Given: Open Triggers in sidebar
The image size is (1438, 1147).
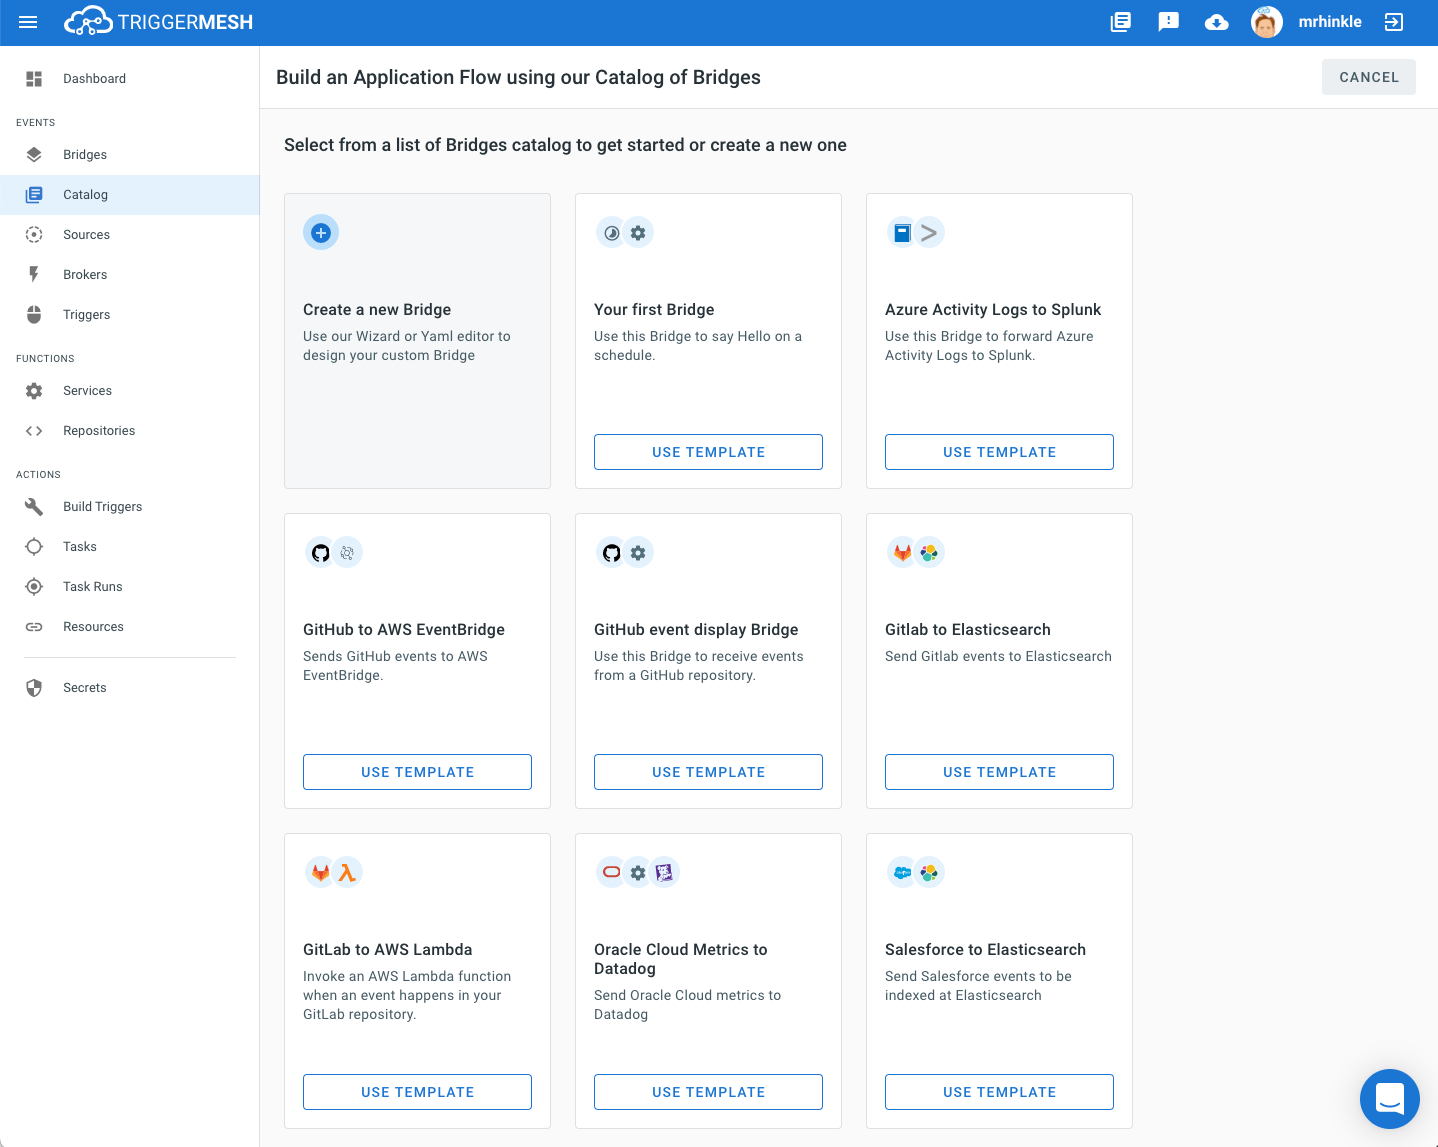Looking at the screenshot, I should 130,315.
